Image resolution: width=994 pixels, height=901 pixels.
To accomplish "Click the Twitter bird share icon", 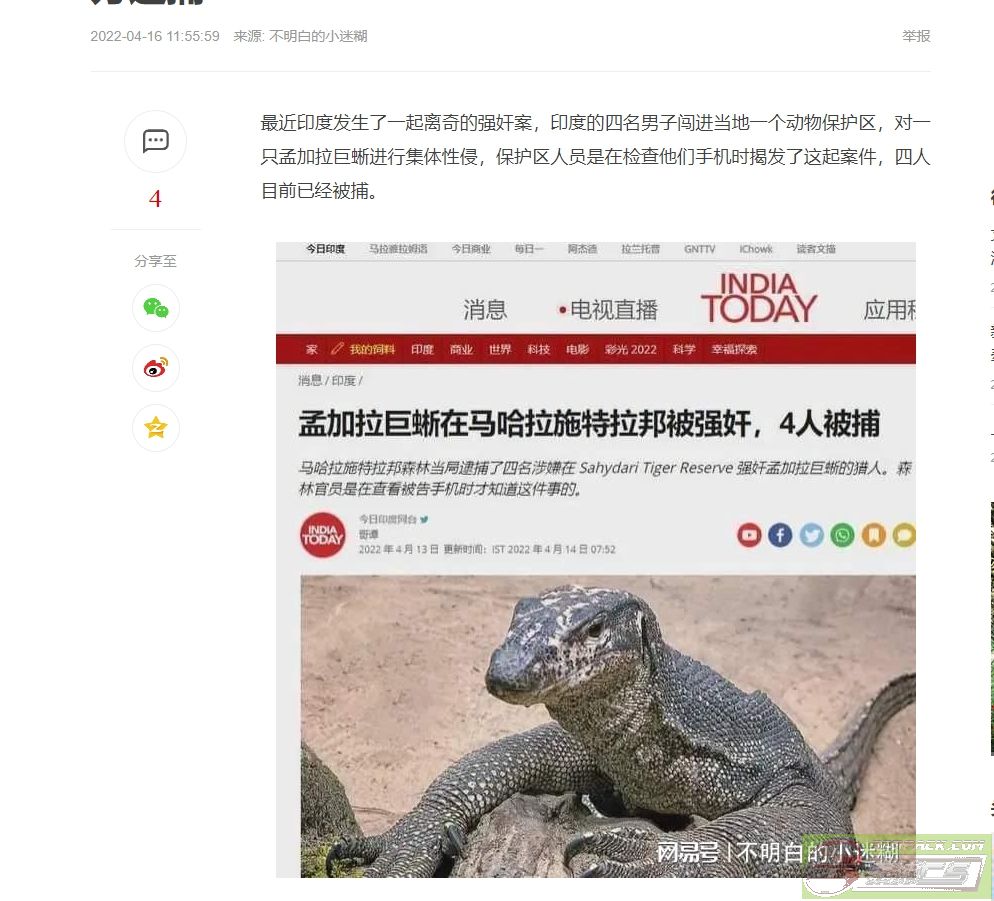I will point(811,535).
